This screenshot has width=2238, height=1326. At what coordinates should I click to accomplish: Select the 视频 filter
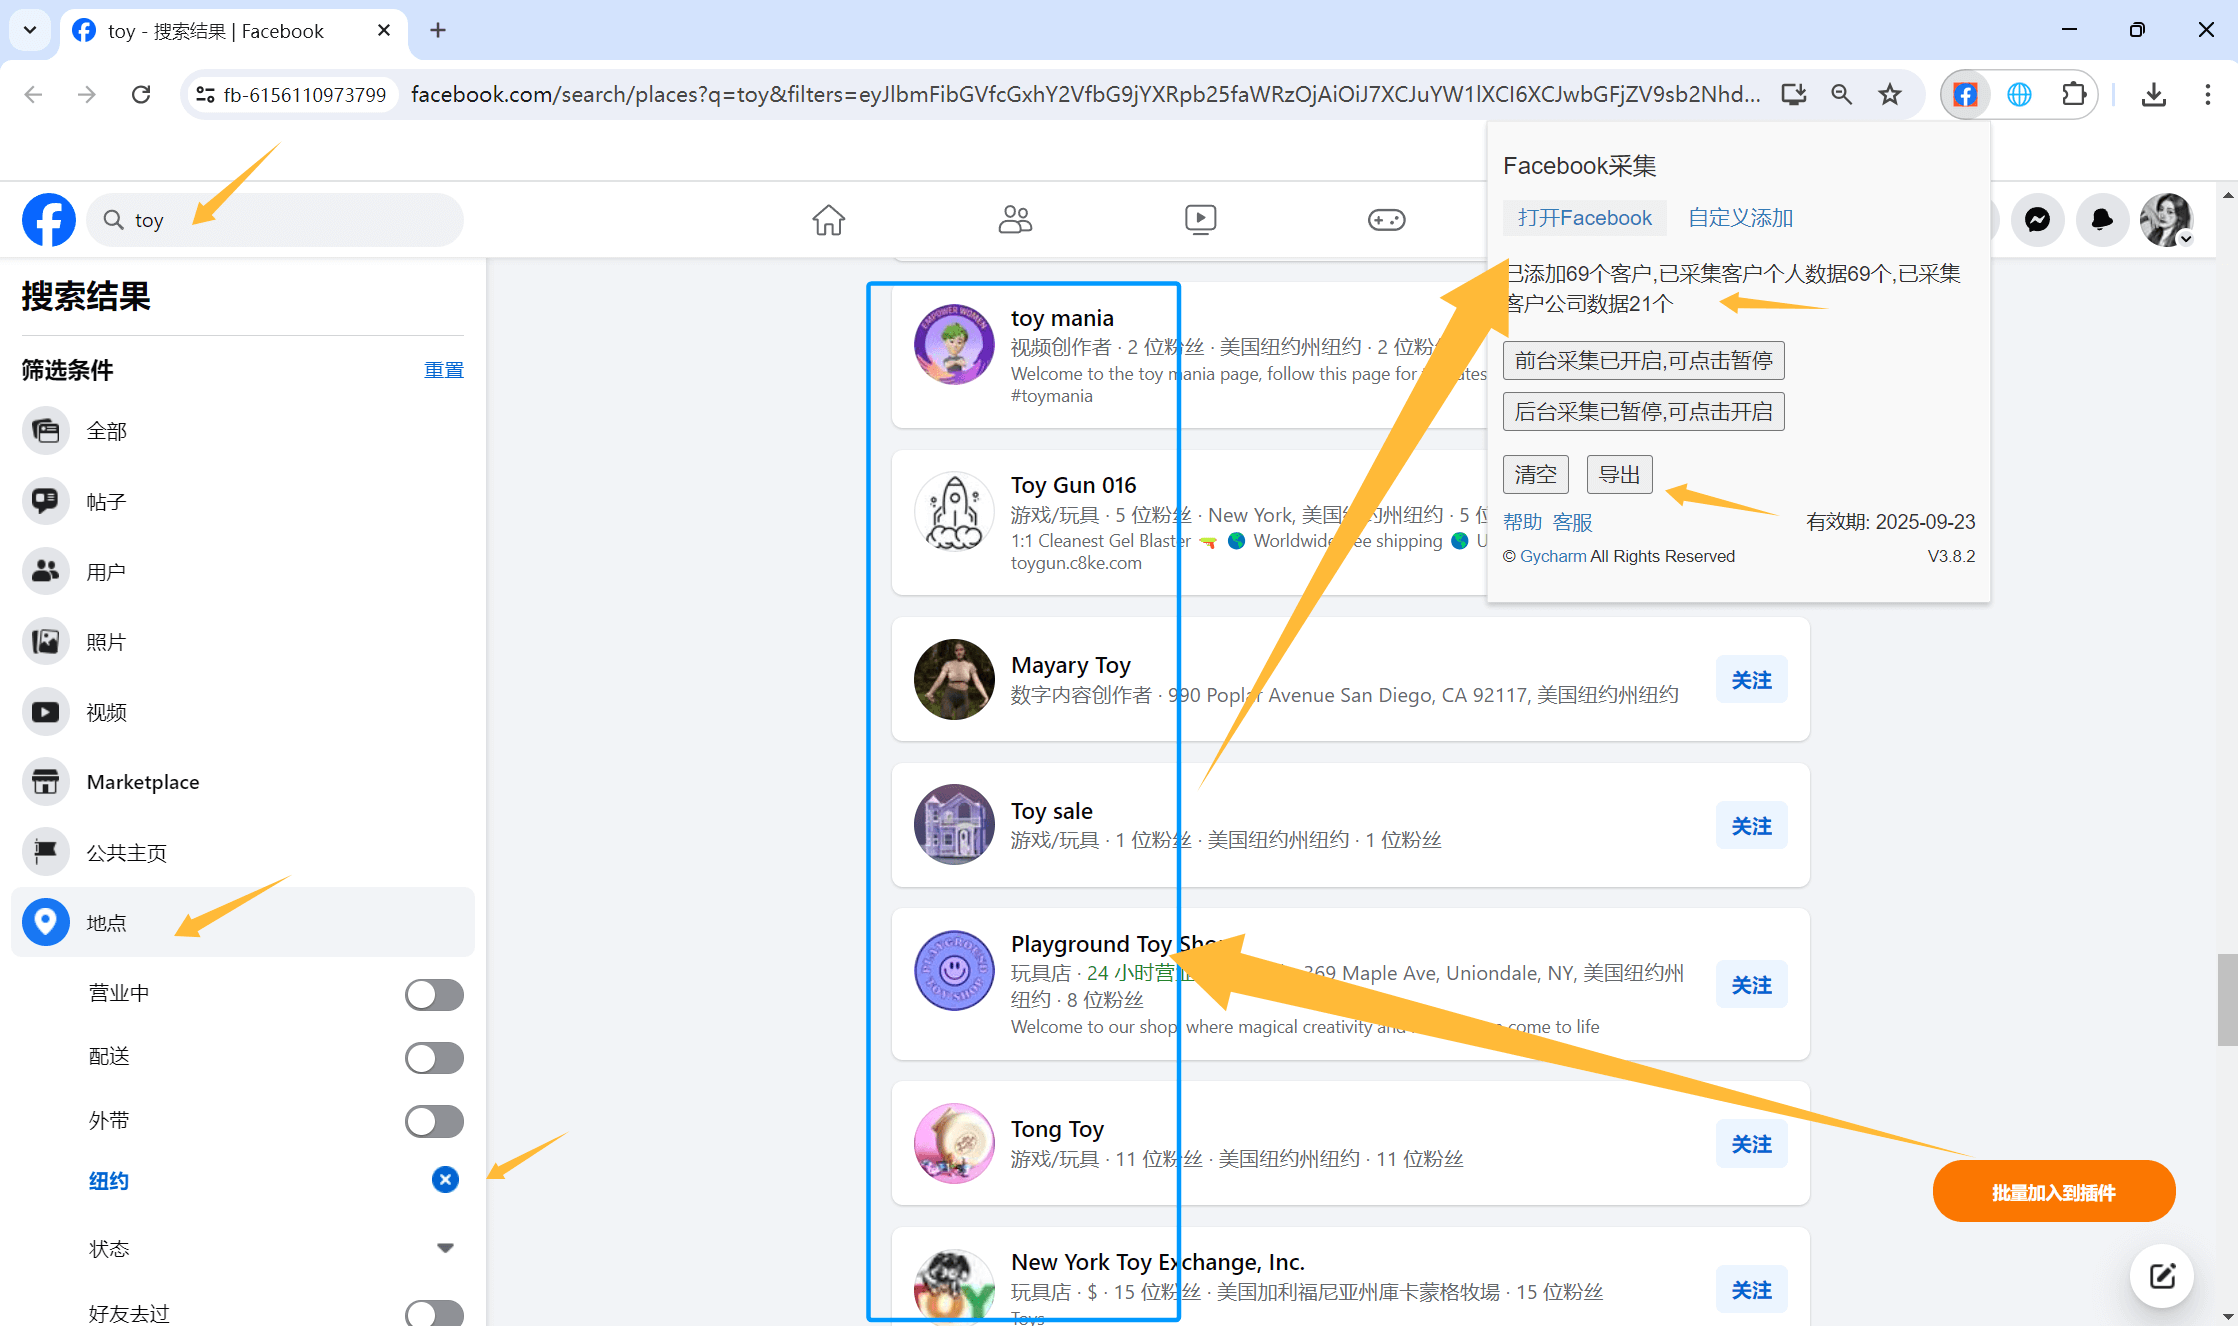(242, 712)
